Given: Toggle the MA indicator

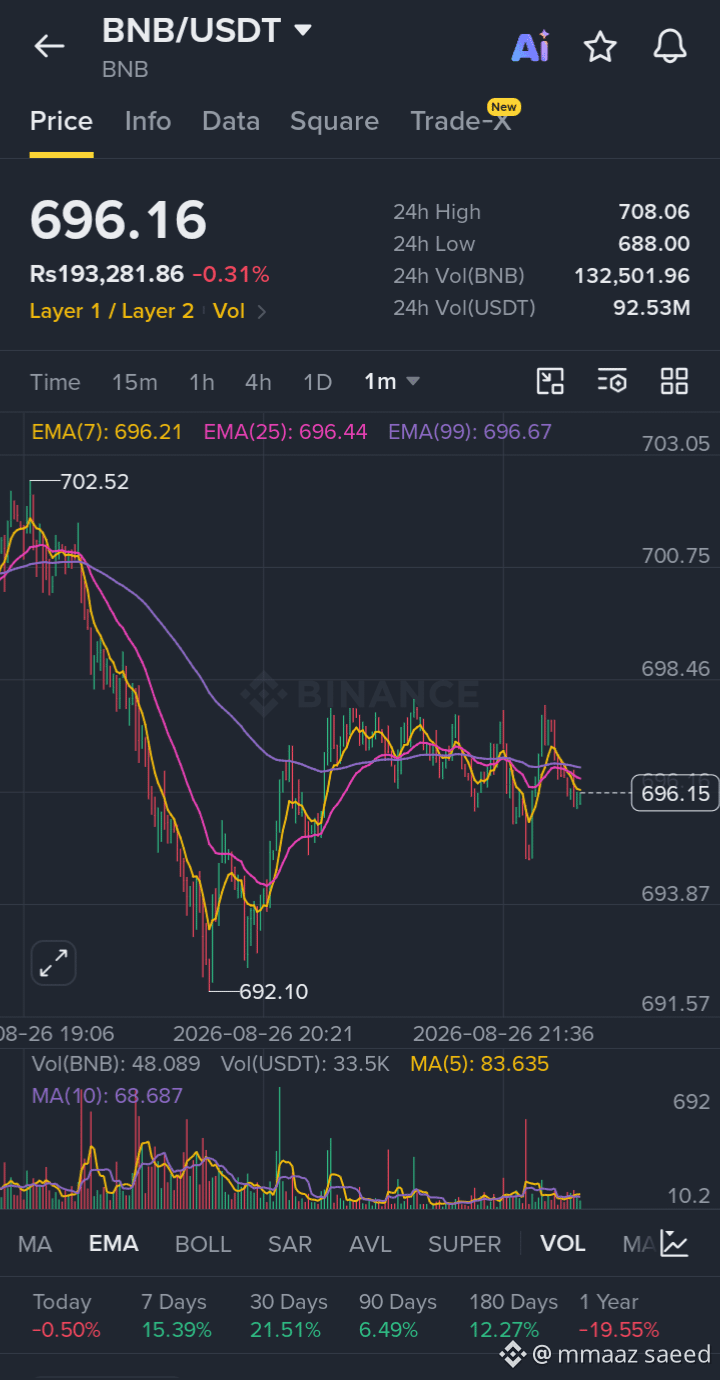Looking at the screenshot, I should click(35, 1244).
